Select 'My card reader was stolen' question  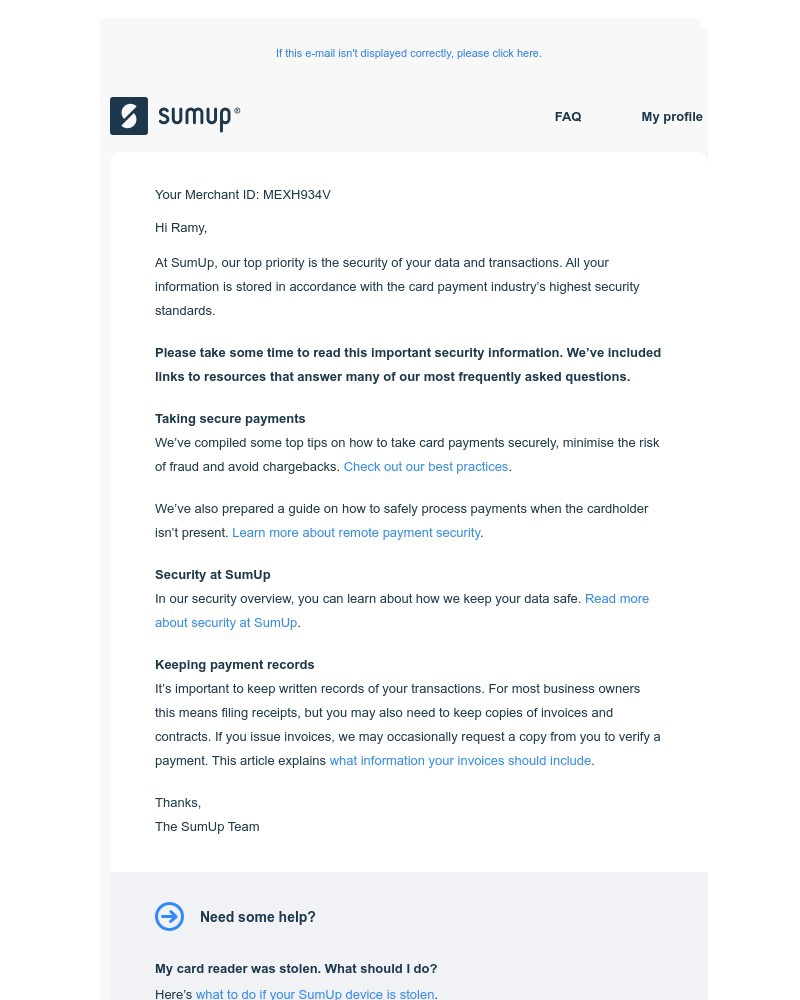point(296,969)
